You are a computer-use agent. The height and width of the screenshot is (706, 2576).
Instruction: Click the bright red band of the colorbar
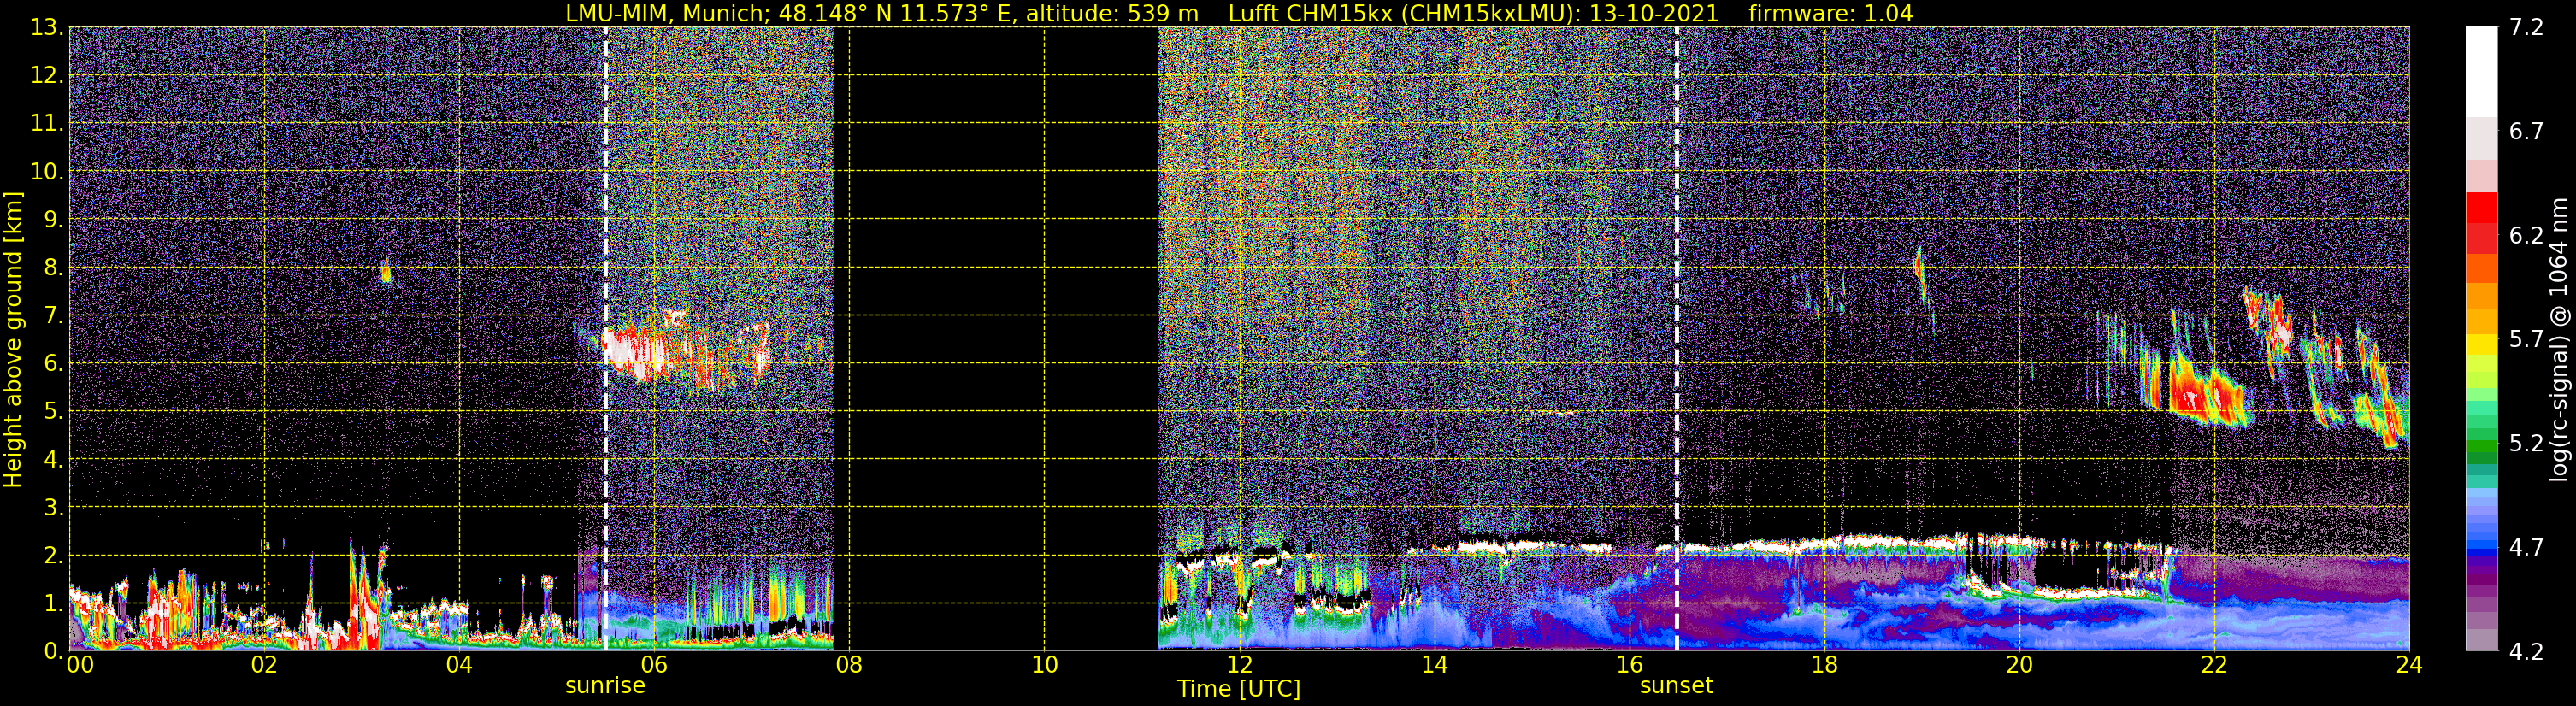point(2481,208)
